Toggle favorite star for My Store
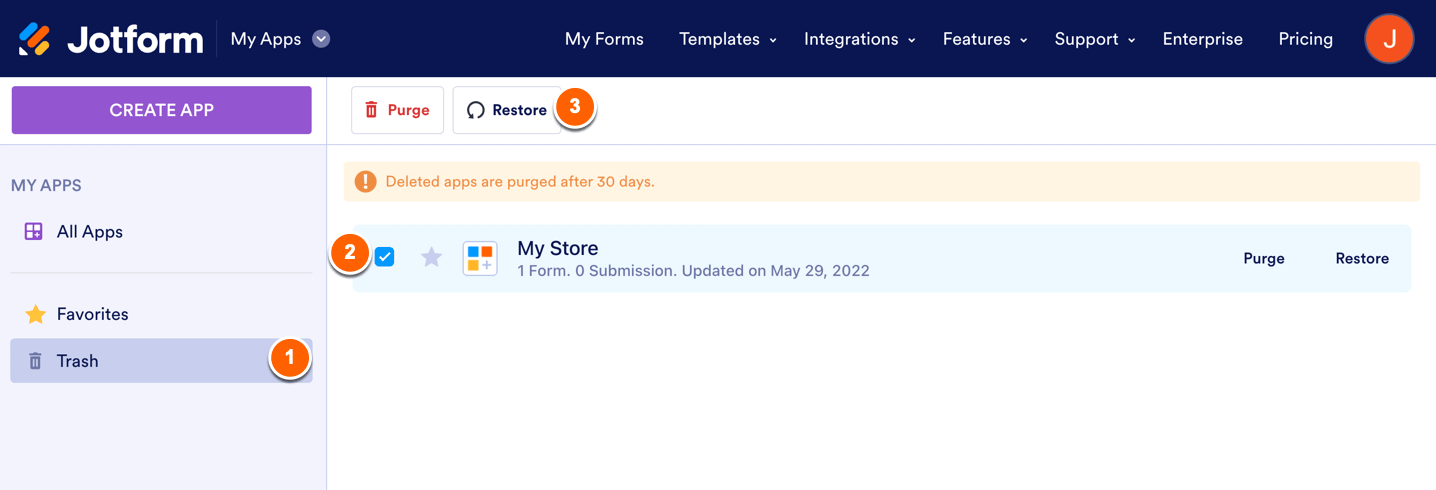1436x490 pixels. pos(431,258)
